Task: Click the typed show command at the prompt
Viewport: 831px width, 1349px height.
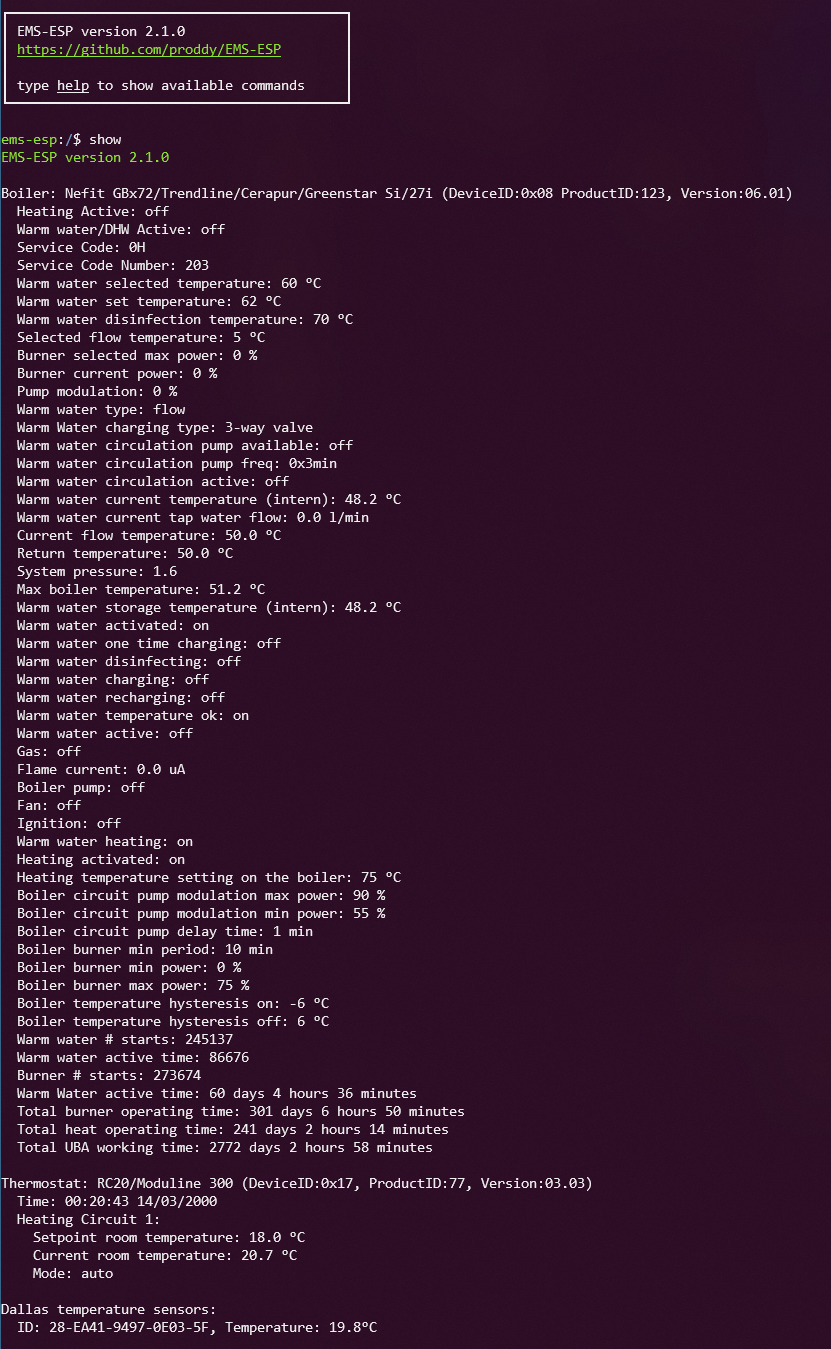Action: 105,139
